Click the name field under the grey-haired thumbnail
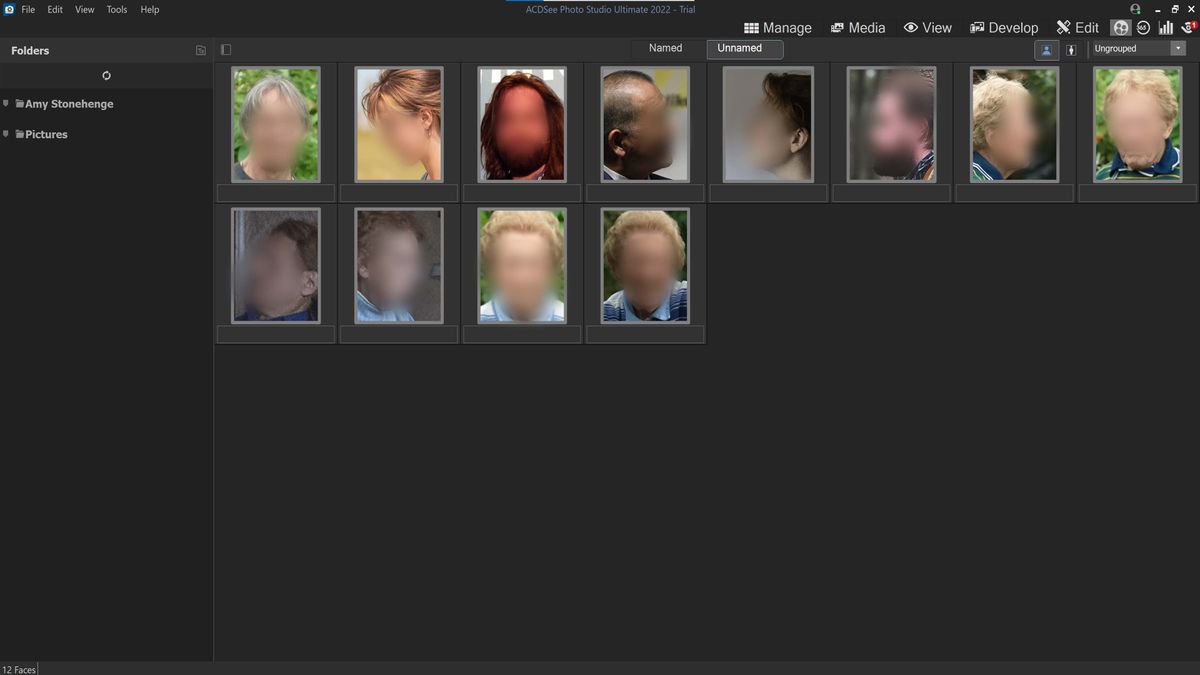 tap(276, 193)
